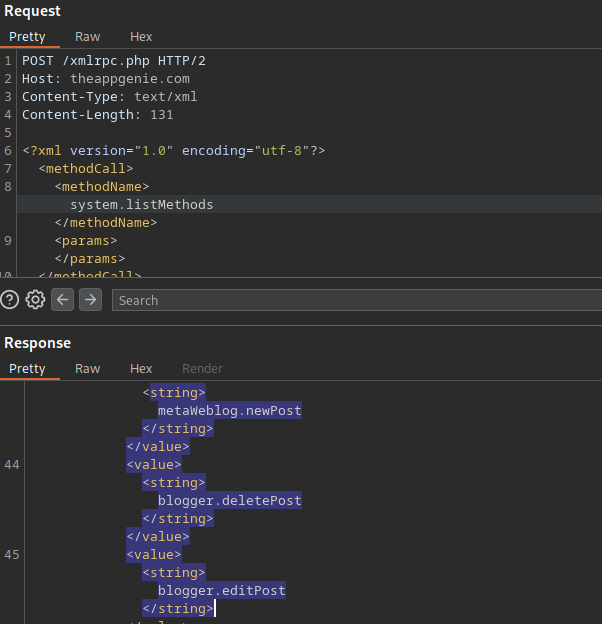602x624 pixels.
Task: Click metaWeblog.newPost in the response
Action: coord(230,410)
